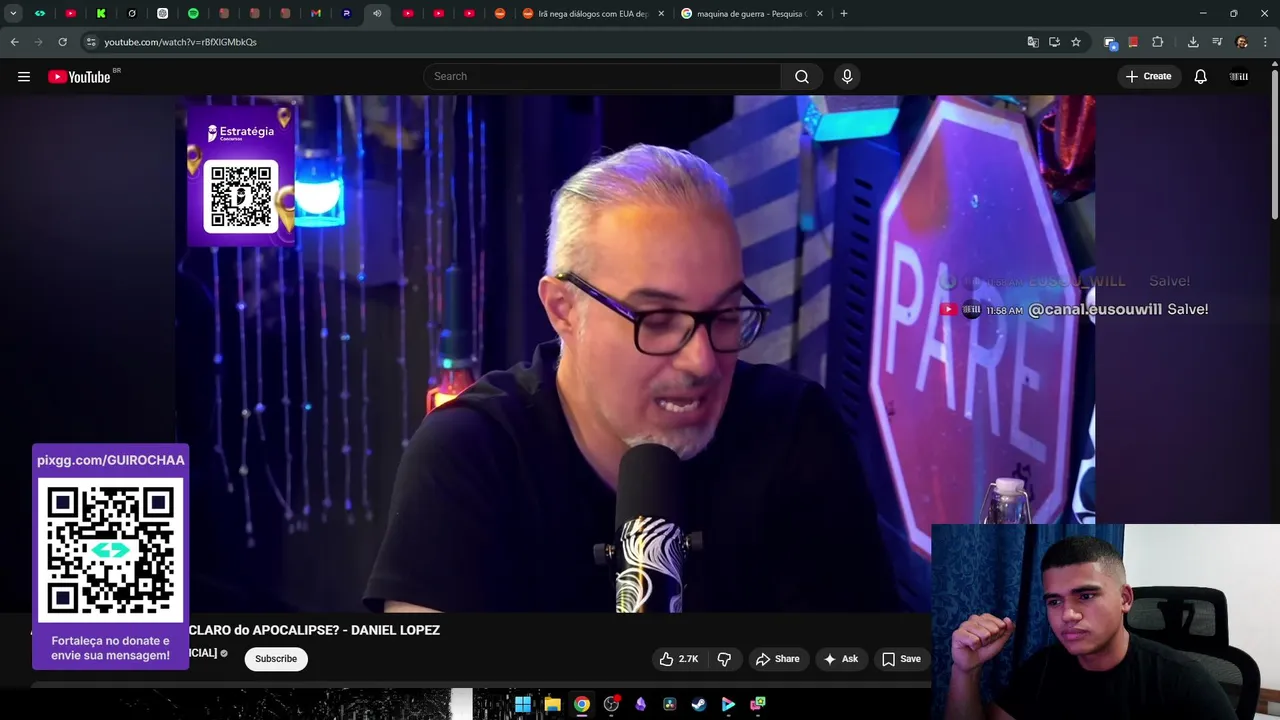Viewport: 1280px width, 720px height.
Task: Open the Chrome three-dot menu
Action: pyautogui.click(x=1266, y=42)
